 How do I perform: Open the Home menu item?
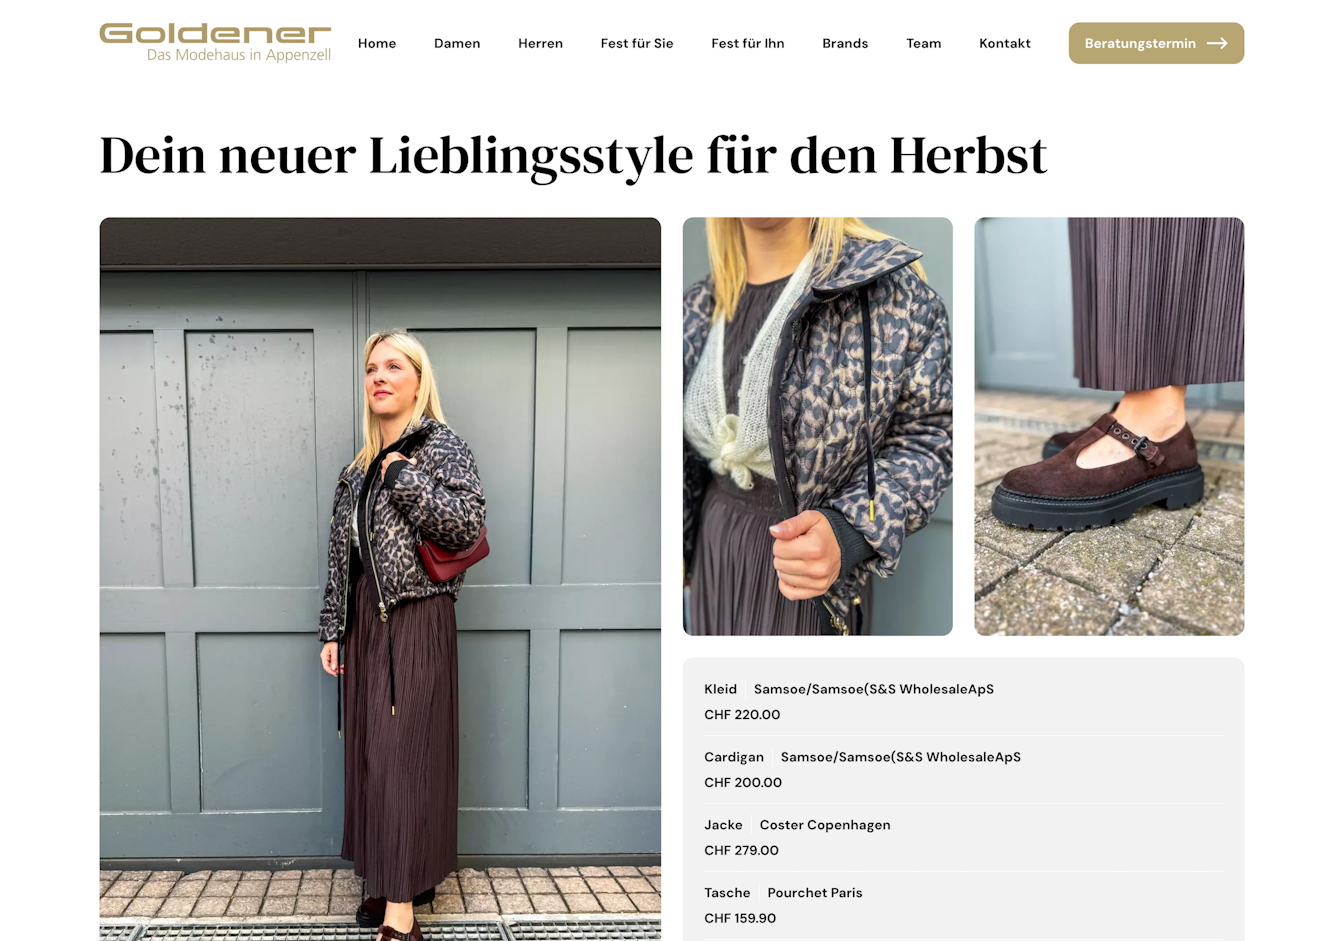(377, 43)
